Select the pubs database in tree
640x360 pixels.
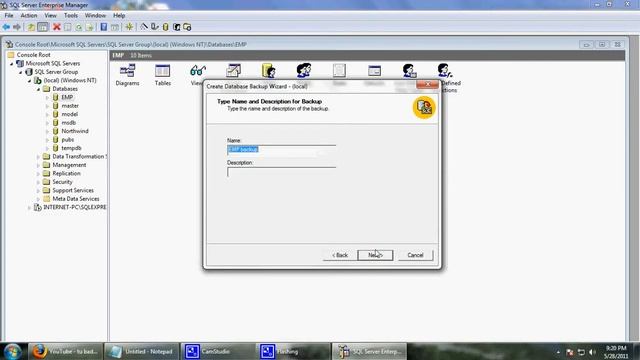pos(67,140)
